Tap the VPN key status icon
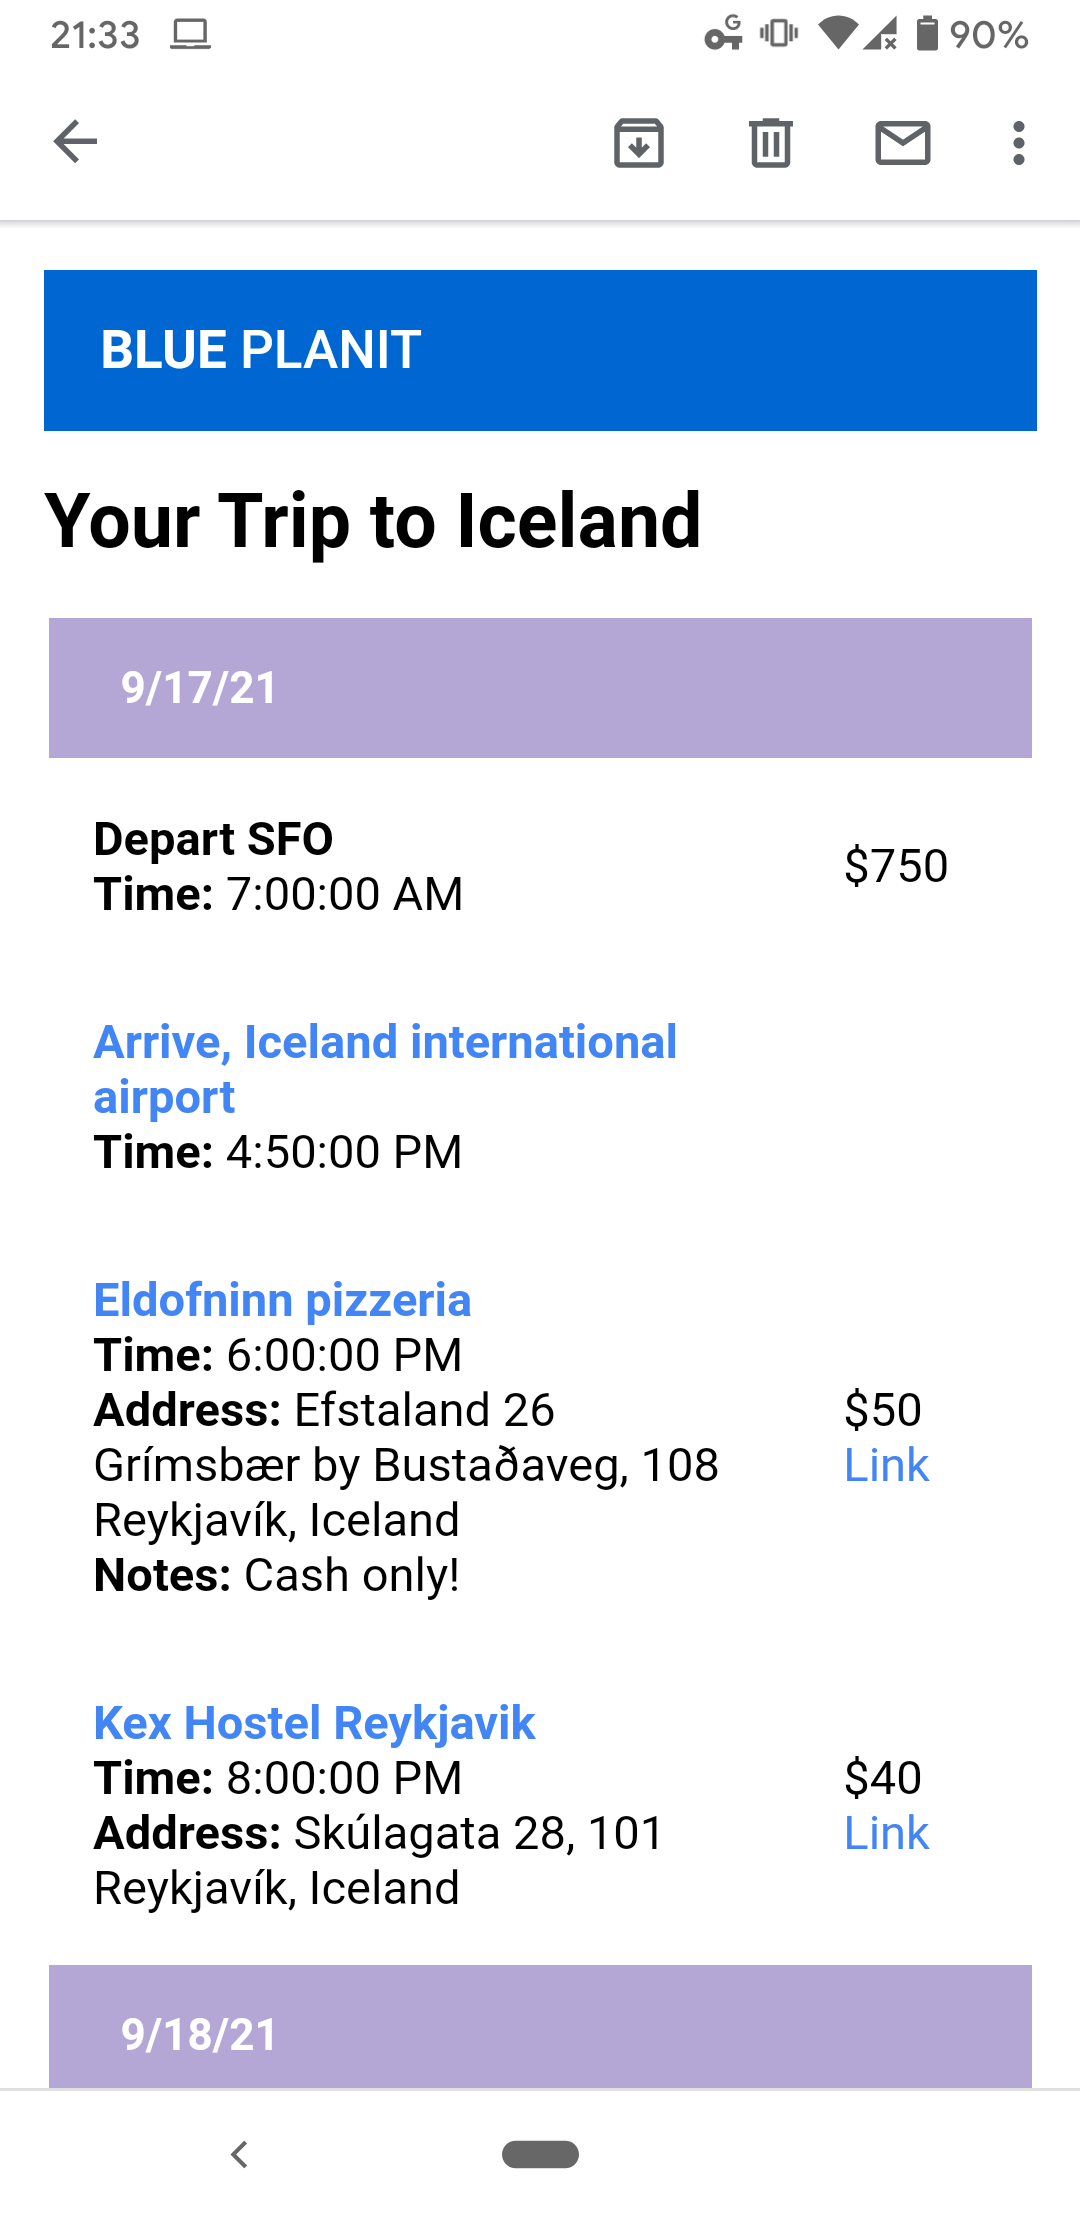 [724, 34]
